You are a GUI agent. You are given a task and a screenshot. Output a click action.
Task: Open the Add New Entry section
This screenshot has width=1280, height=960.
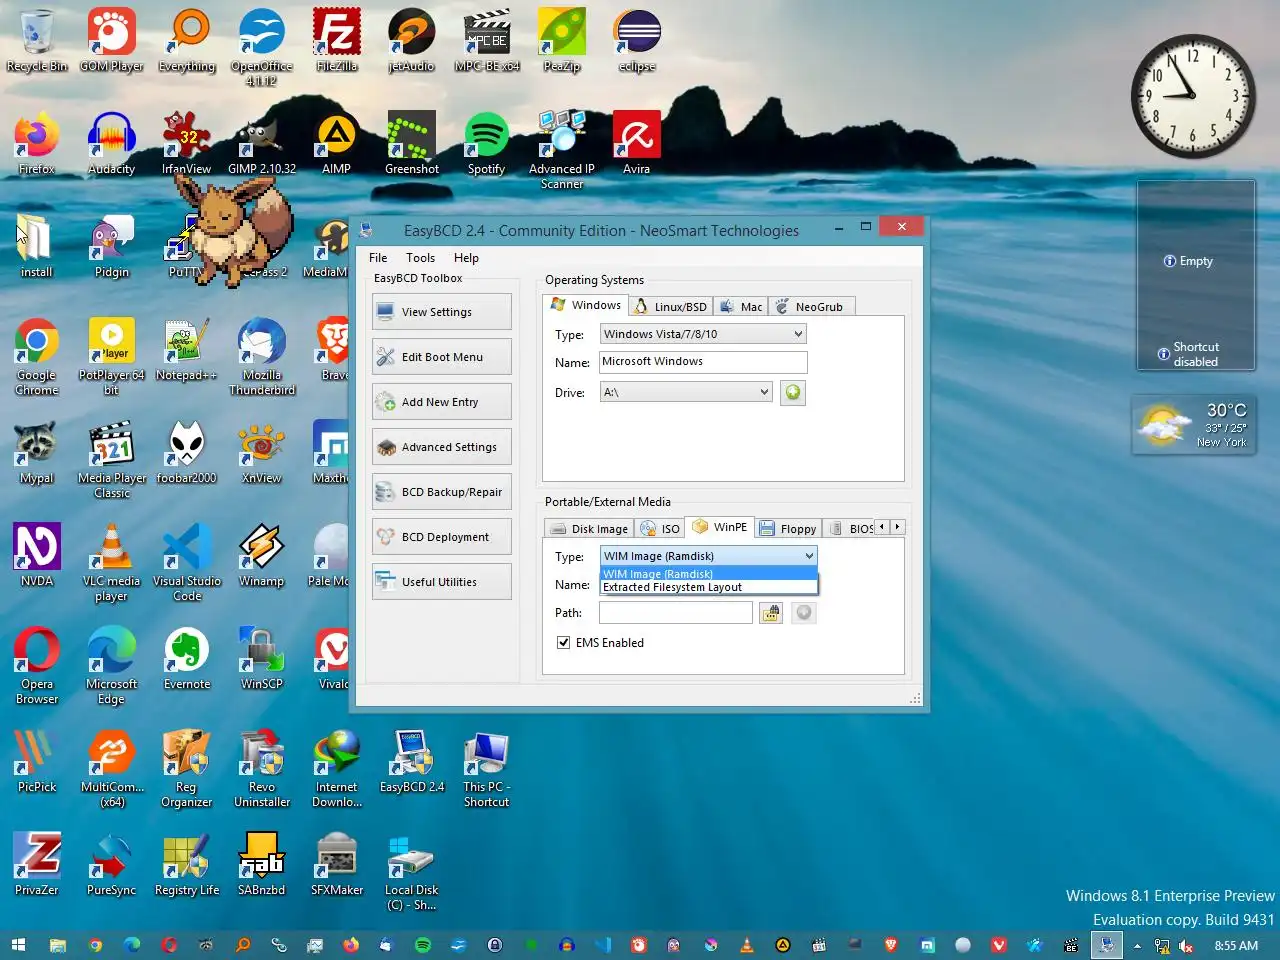coord(441,402)
